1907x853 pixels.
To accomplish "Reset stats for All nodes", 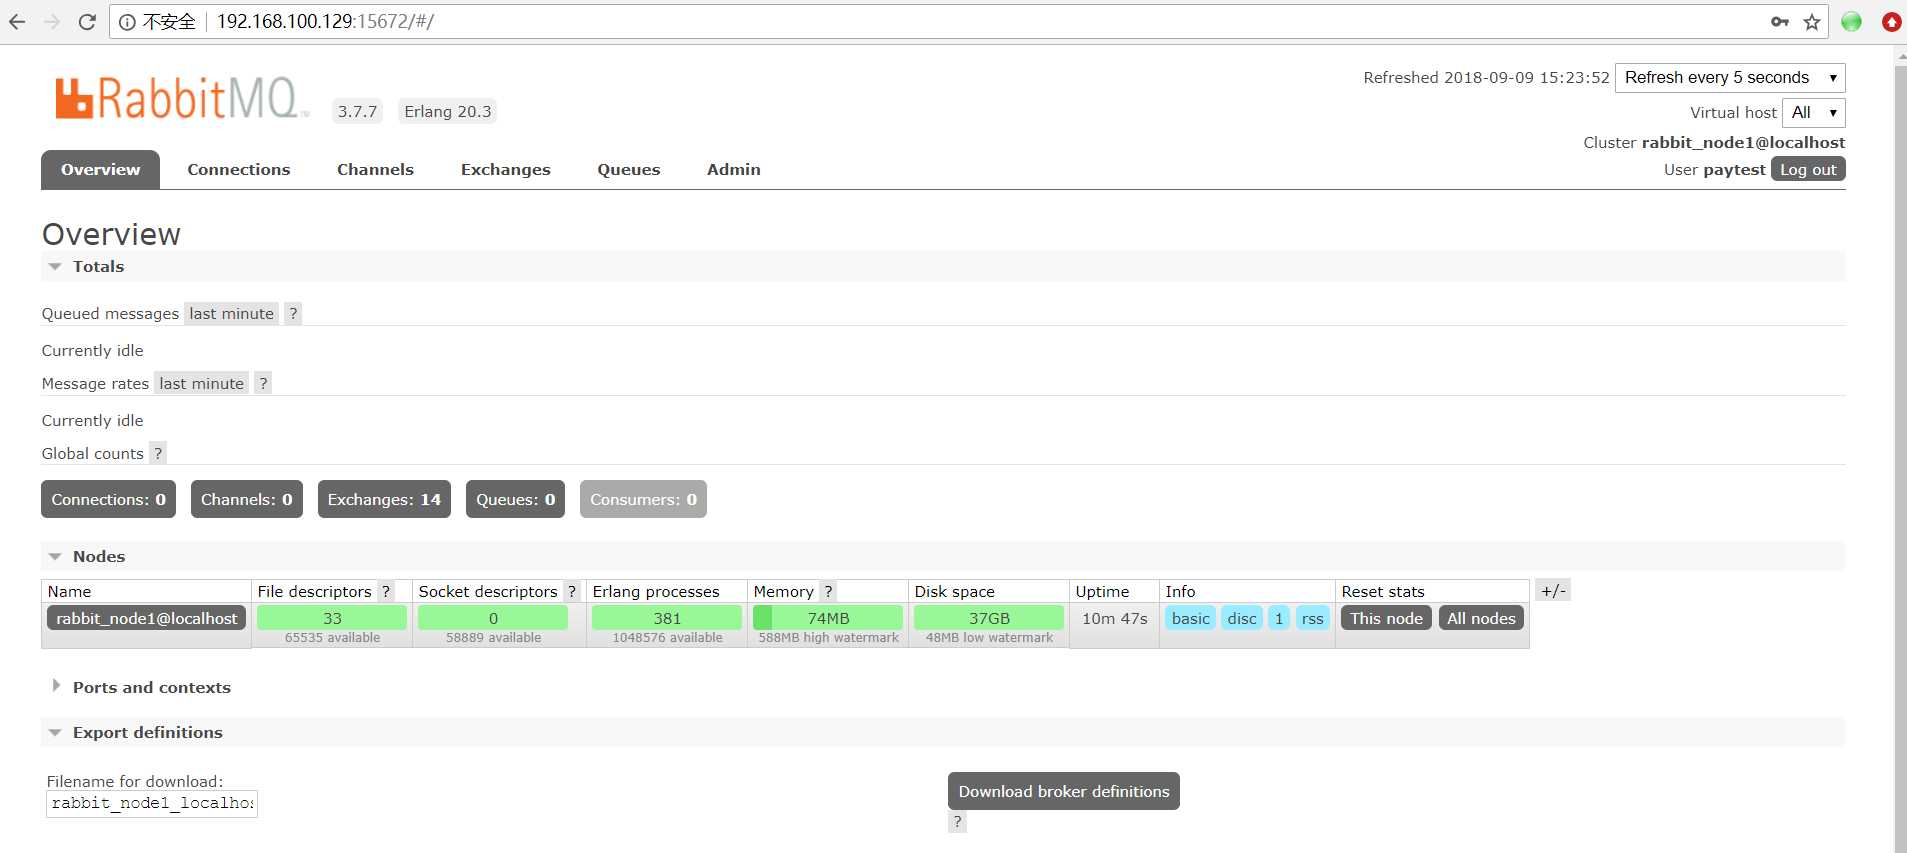I will [x=1481, y=619].
